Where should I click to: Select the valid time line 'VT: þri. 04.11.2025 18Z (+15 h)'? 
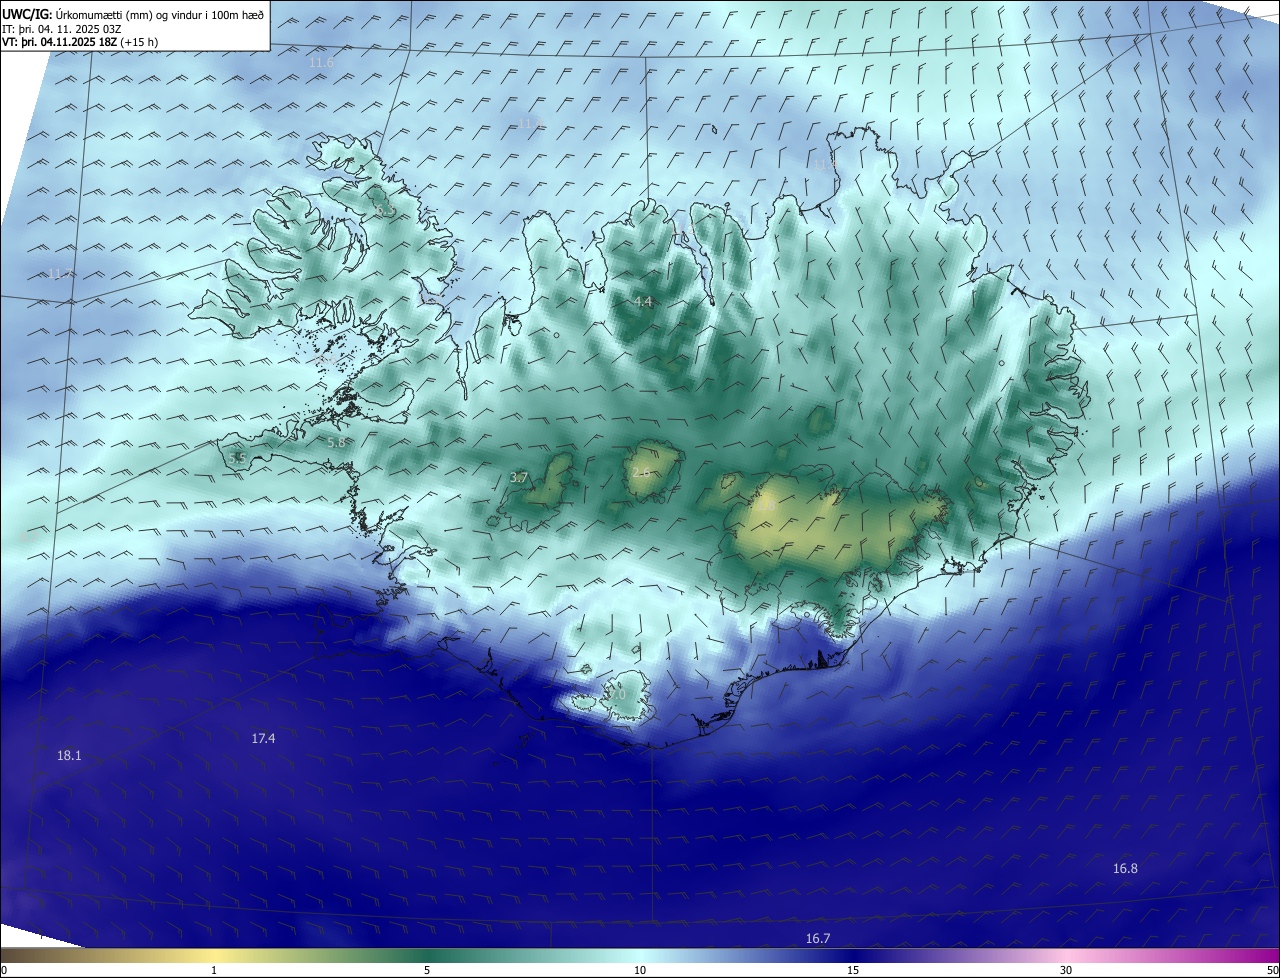coord(80,42)
